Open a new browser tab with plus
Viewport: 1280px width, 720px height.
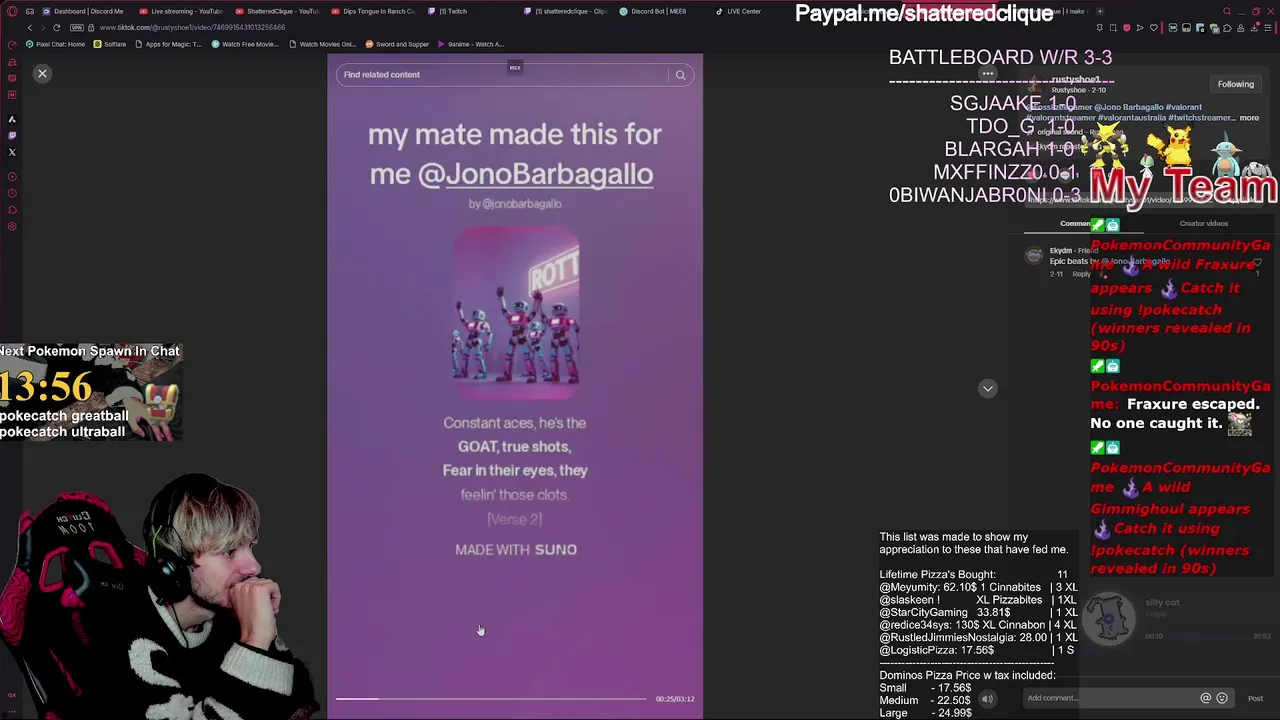[1100, 11]
